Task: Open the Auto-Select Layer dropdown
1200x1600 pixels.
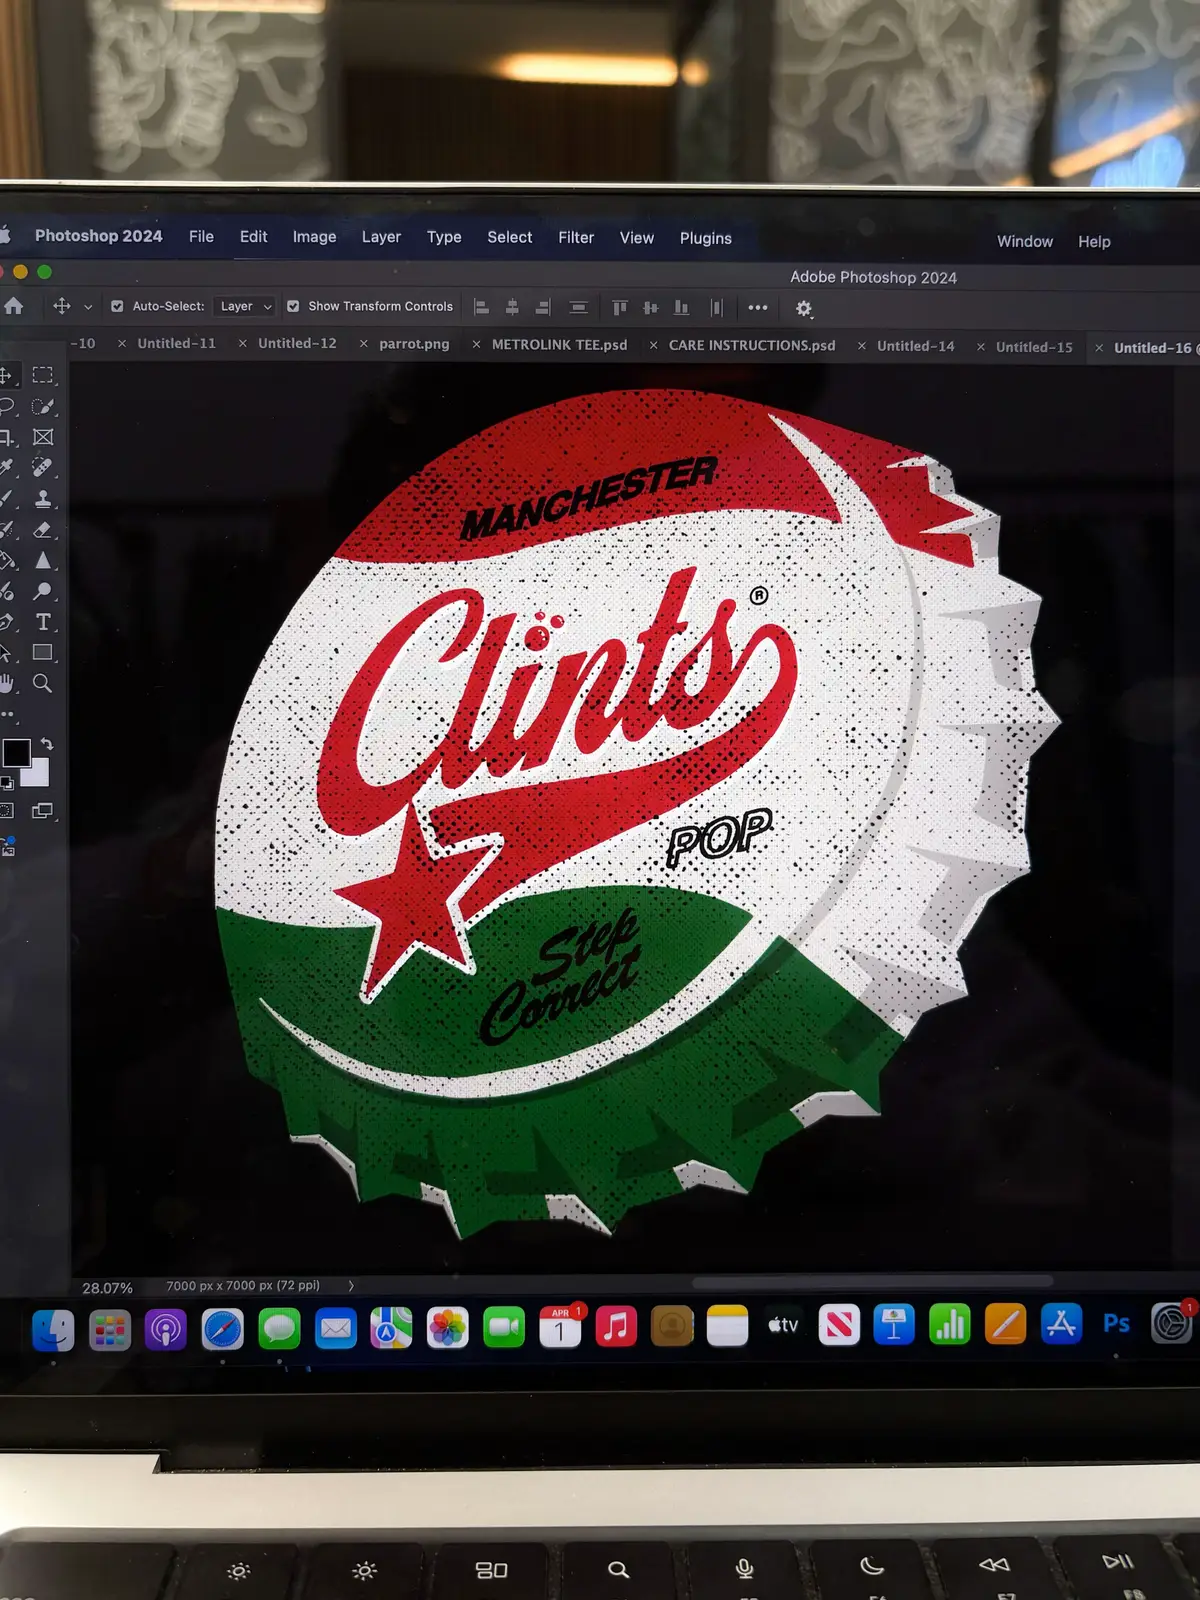Action: coord(245,306)
